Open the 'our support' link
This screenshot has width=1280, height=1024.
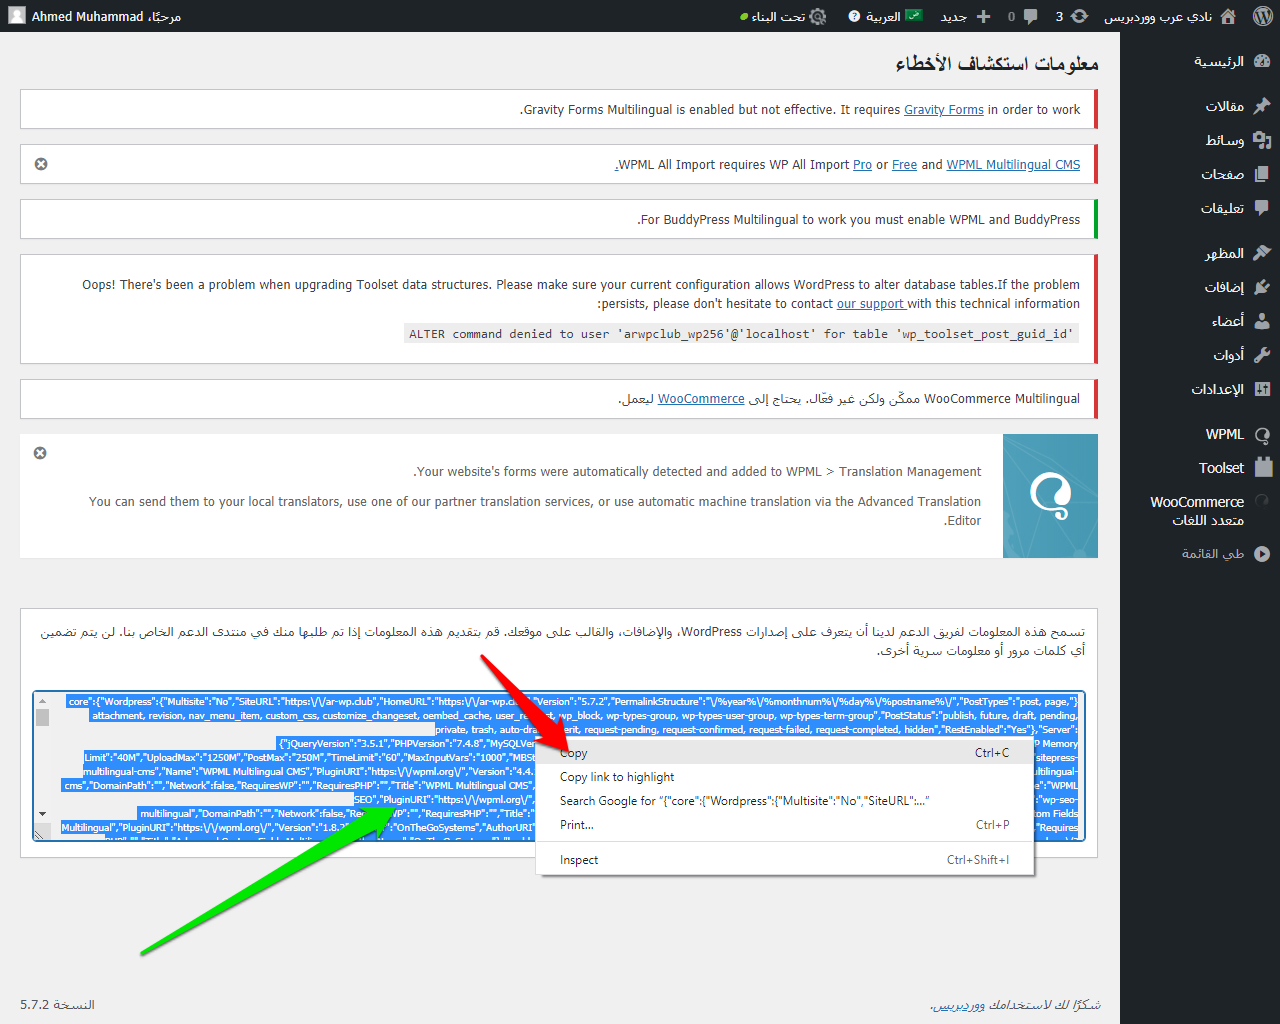coord(870,304)
